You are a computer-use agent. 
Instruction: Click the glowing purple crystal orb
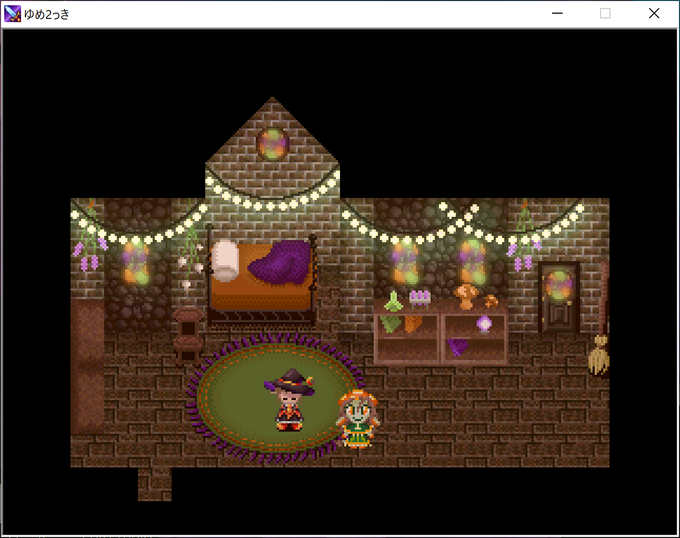[484, 324]
